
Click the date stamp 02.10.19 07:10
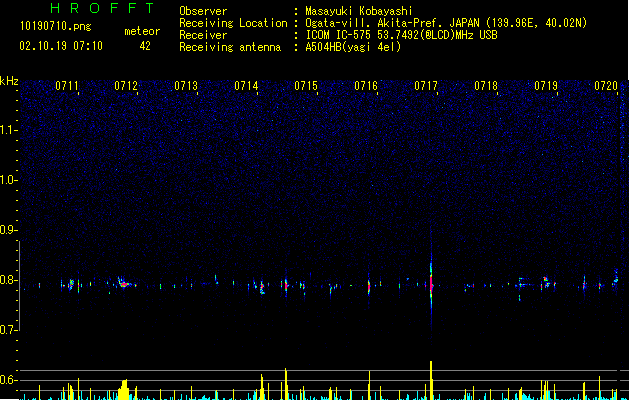61,46
